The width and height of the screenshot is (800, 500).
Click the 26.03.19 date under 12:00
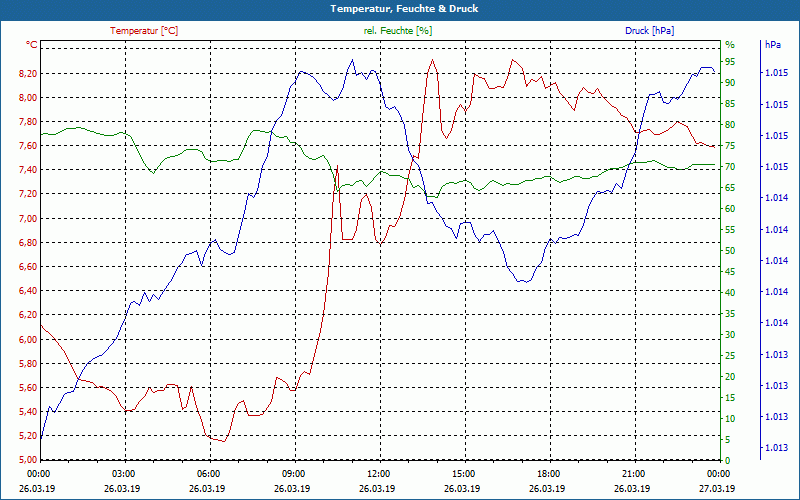point(378,488)
